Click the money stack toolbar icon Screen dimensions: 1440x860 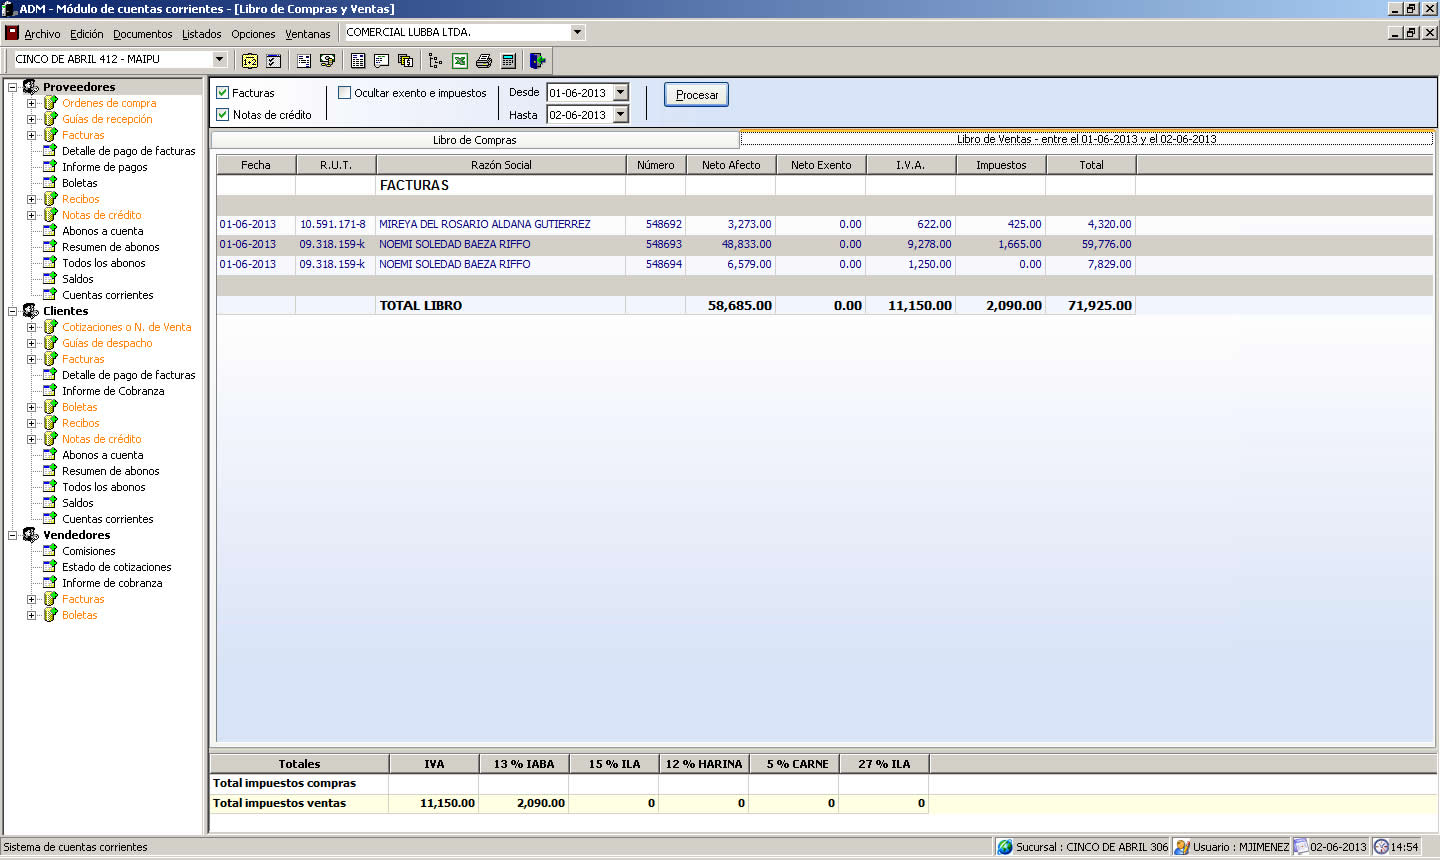tap(327, 61)
